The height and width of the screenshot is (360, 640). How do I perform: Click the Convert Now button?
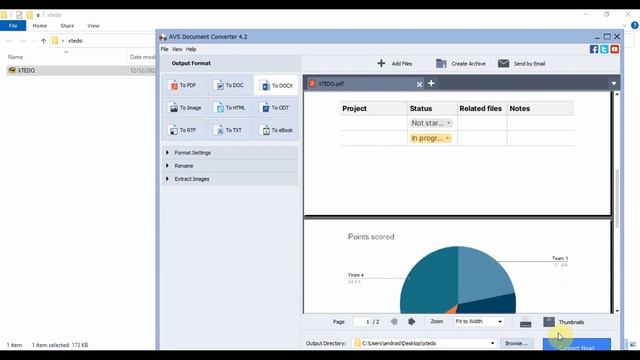tap(577, 344)
